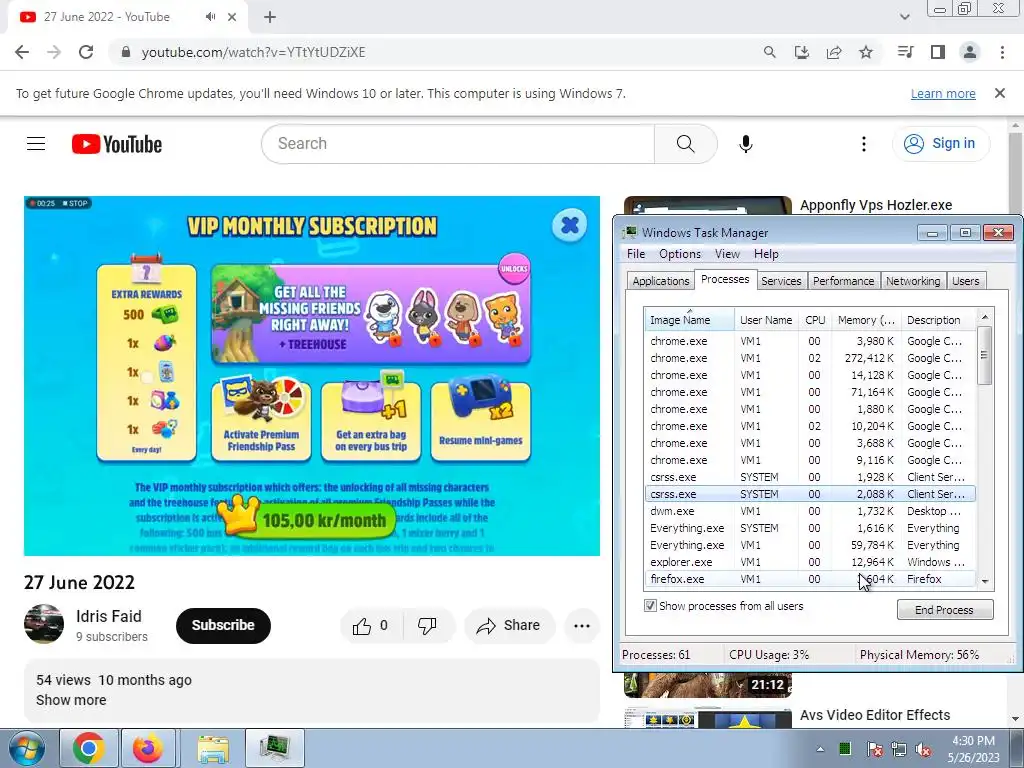Click the YouTube search magnifier button

[x=686, y=144]
